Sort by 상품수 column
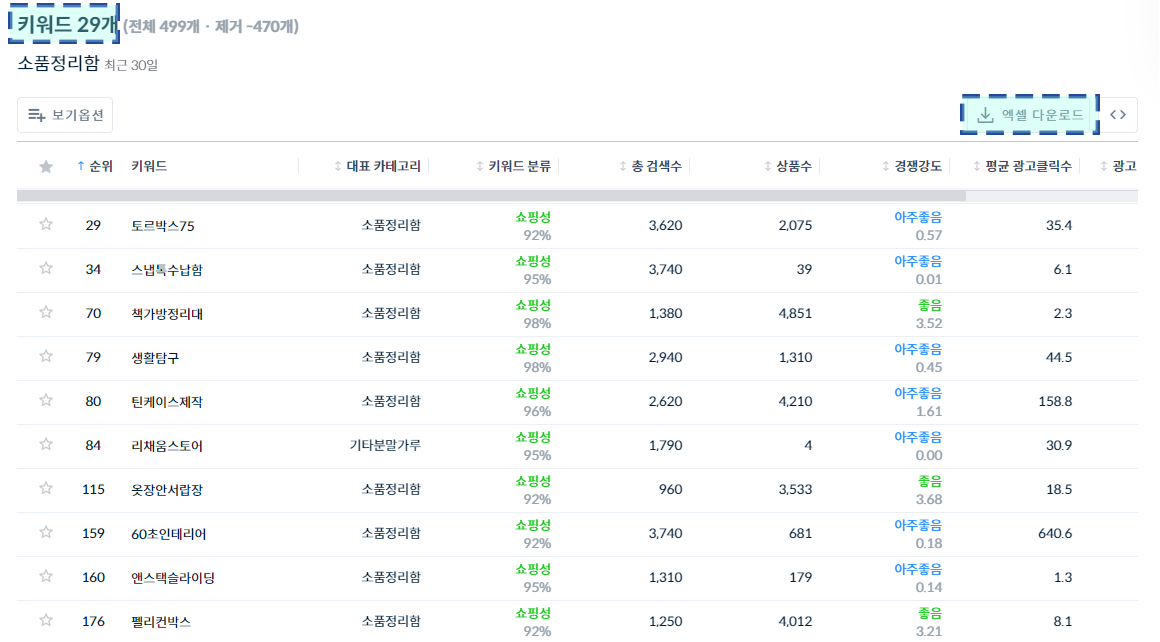 [788, 166]
